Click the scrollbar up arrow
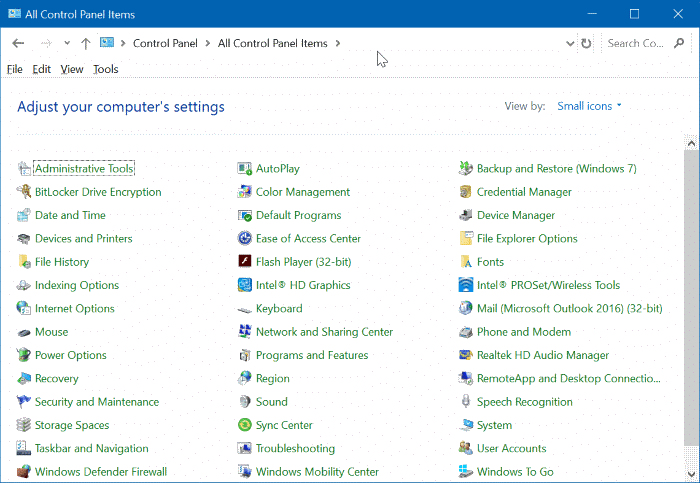This screenshot has width=700, height=483. [x=692, y=143]
